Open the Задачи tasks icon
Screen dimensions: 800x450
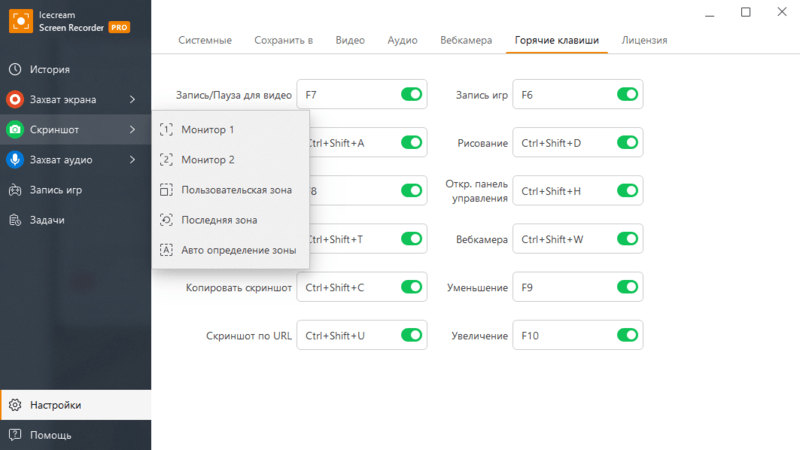15,220
